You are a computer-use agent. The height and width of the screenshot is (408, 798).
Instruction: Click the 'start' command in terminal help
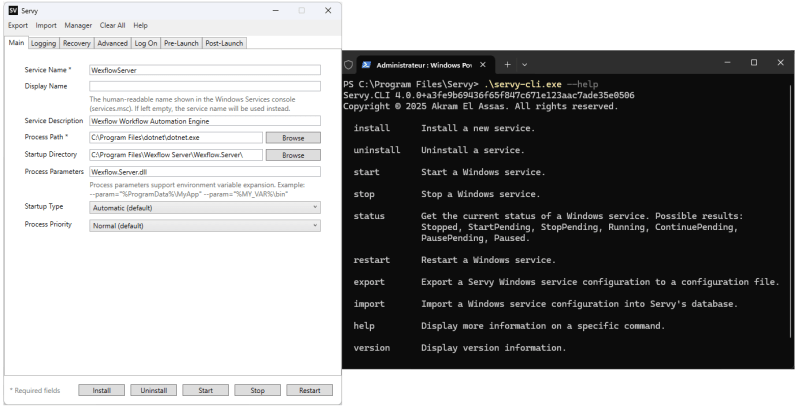click(367, 172)
